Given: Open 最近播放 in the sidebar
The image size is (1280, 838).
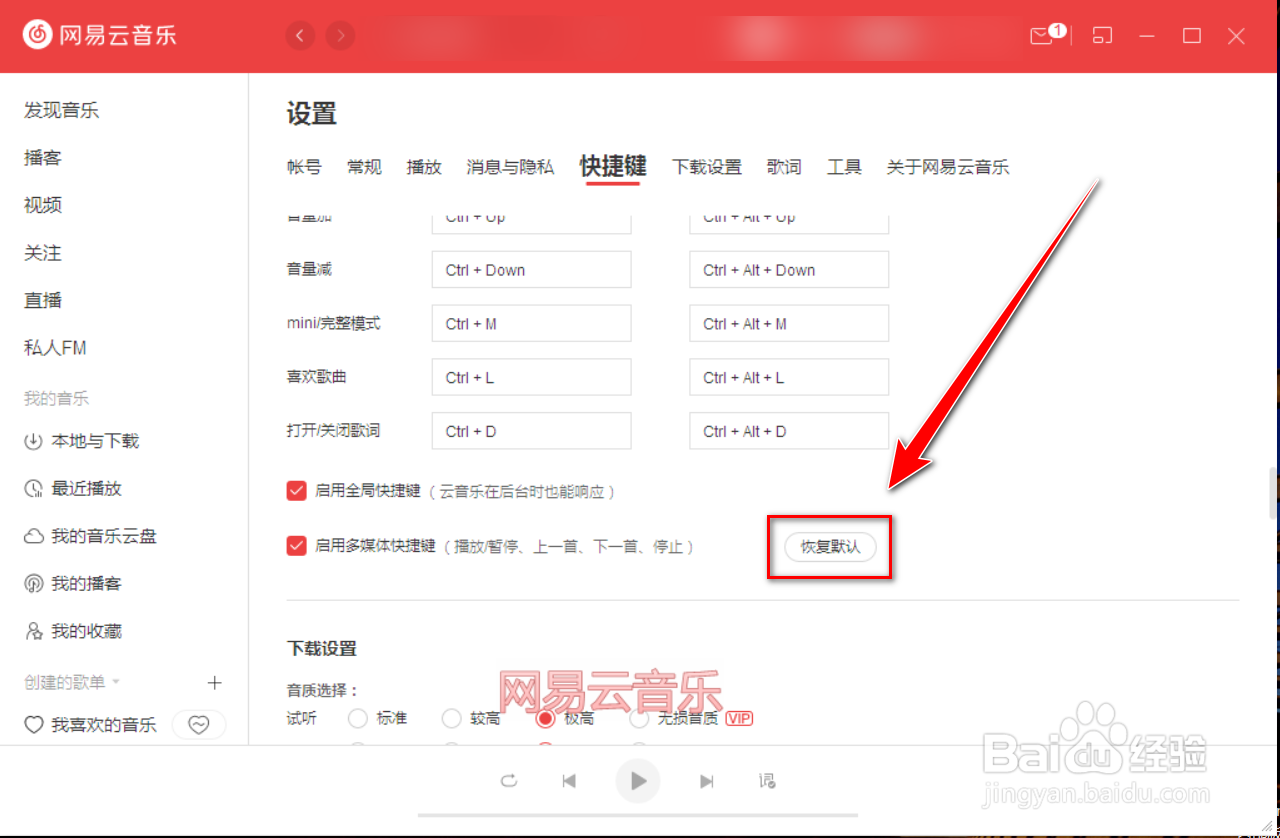Looking at the screenshot, I should [x=73, y=489].
